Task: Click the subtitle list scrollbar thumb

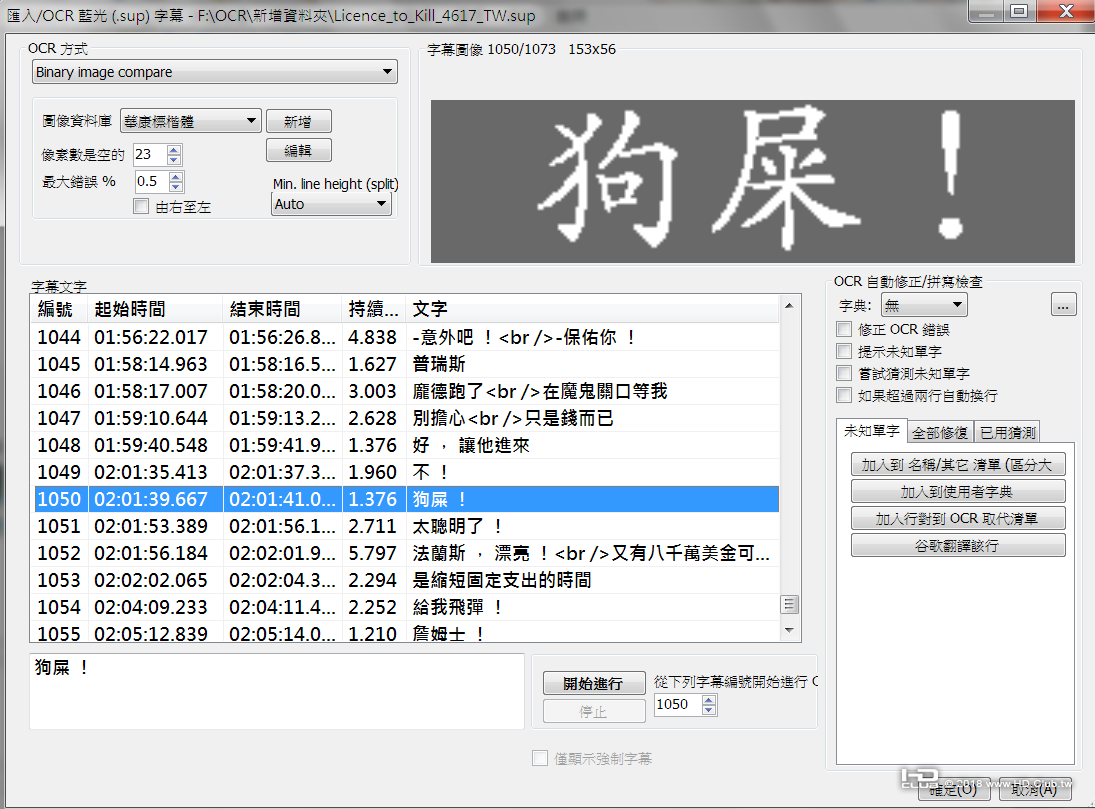Action: tap(789, 604)
